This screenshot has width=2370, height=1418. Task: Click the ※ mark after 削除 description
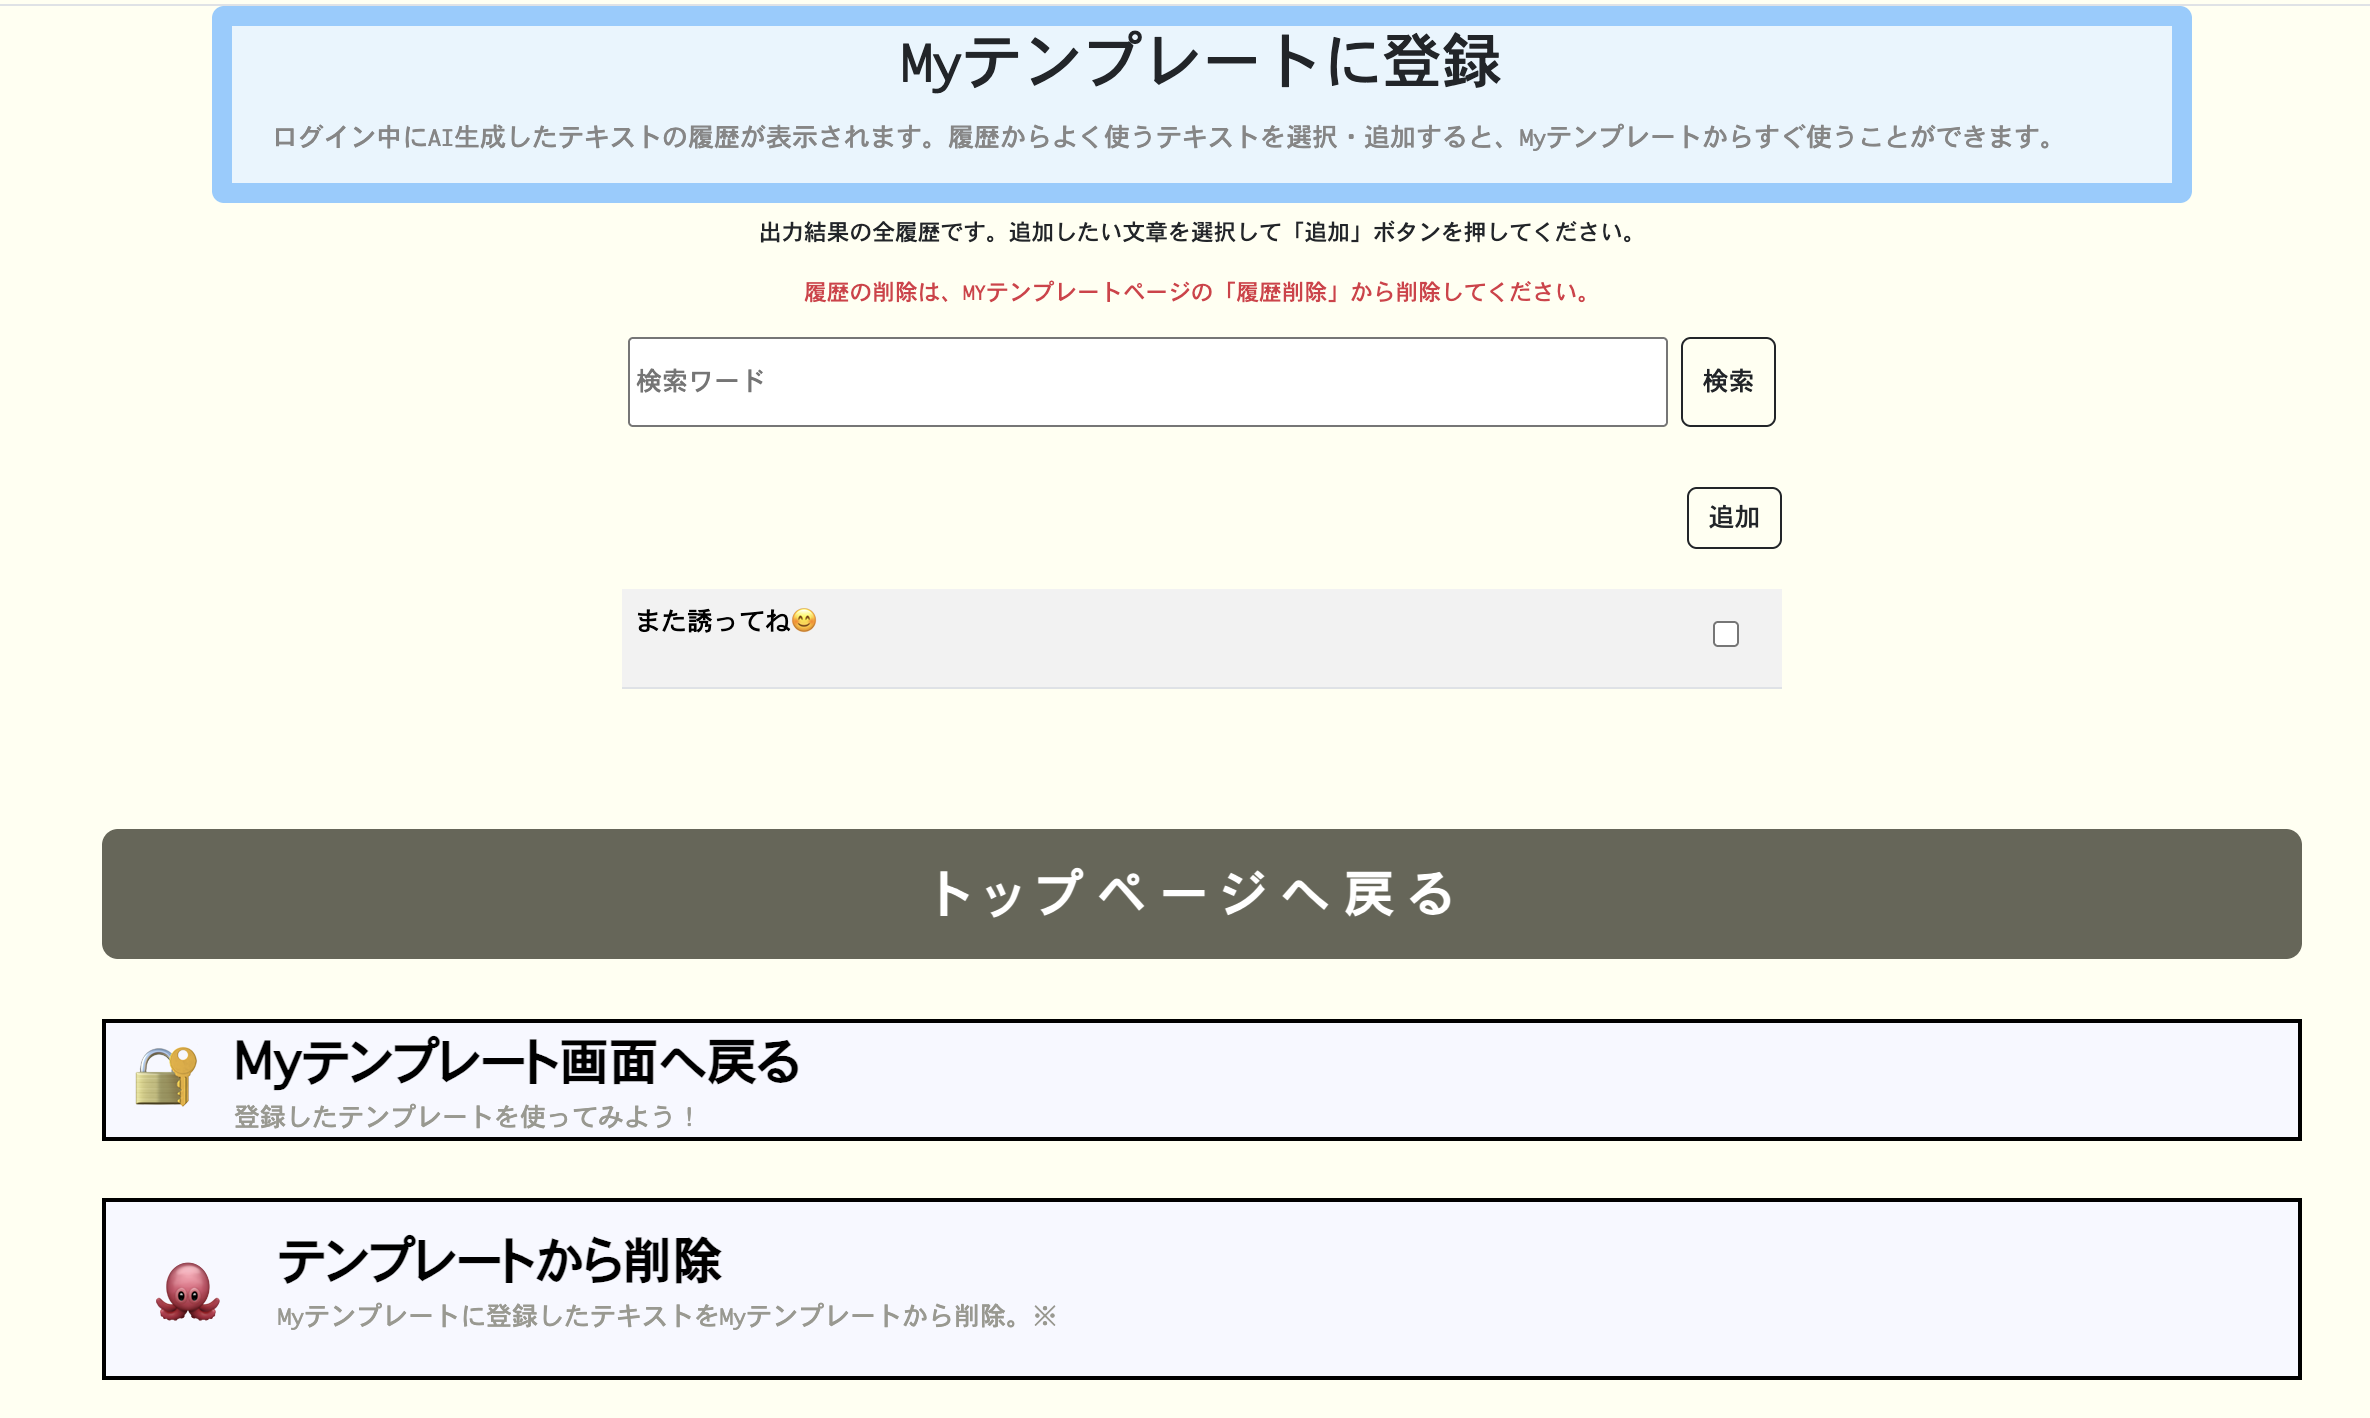click(1045, 1316)
